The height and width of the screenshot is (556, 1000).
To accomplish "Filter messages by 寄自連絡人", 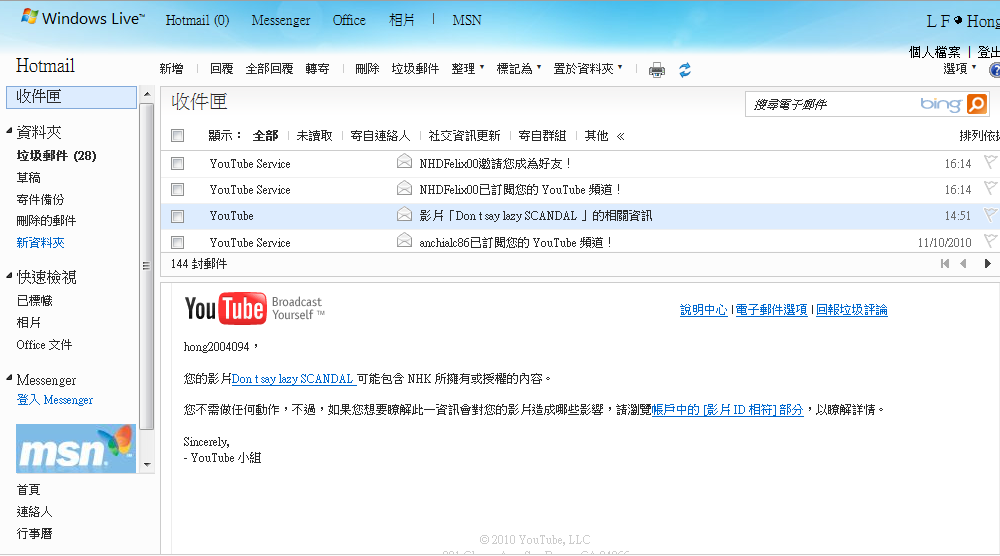I will [x=380, y=136].
